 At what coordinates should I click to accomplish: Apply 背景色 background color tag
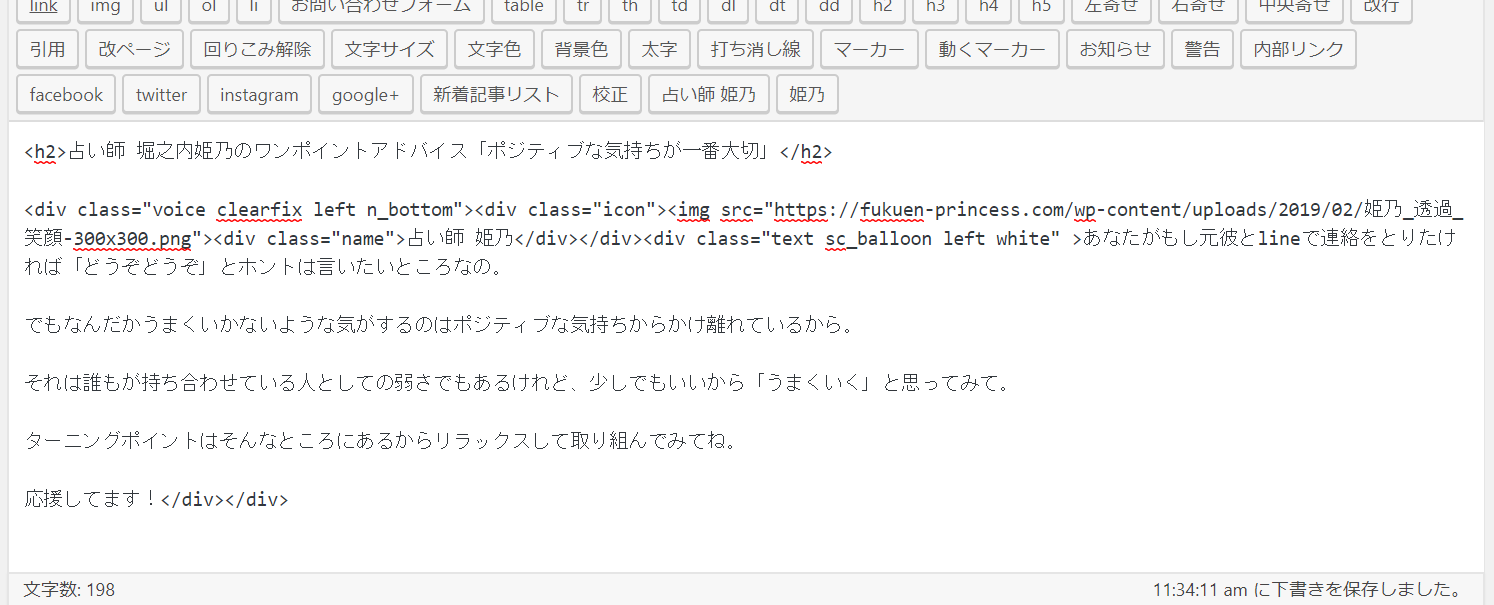[x=581, y=49]
